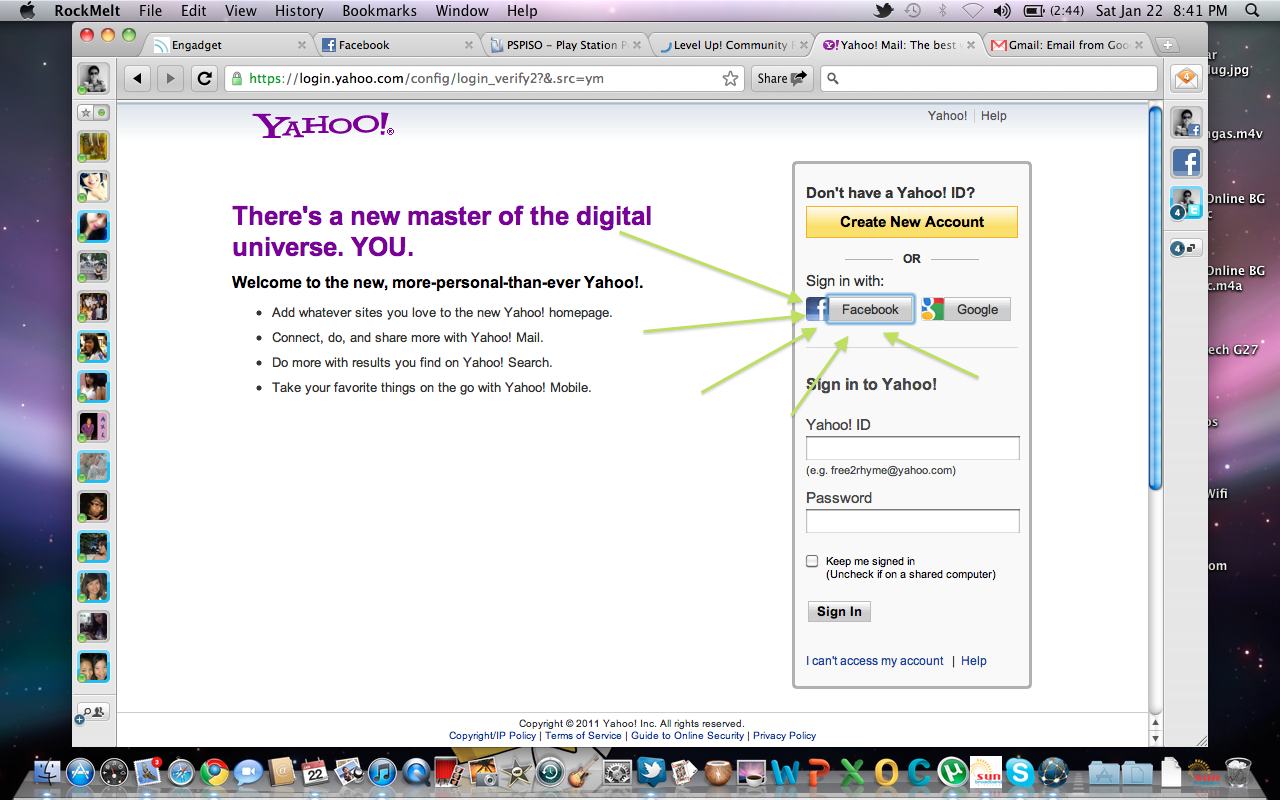Open the Apple menu
1280x800 pixels.
coord(27,11)
